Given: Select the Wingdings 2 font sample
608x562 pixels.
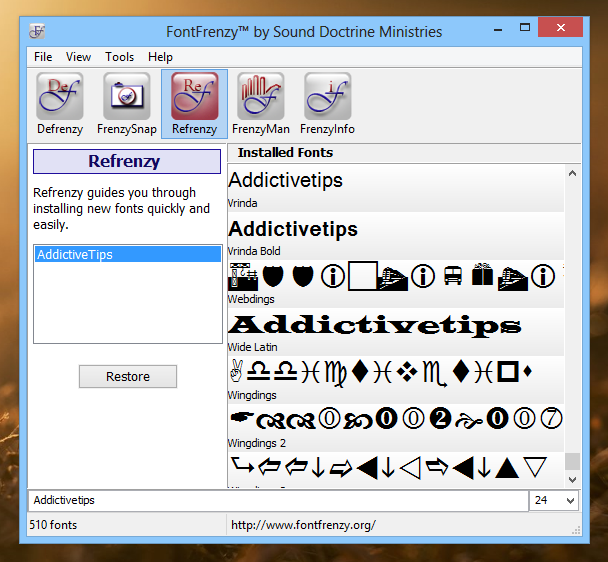Looking at the screenshot, I should [x=396, y=428].
